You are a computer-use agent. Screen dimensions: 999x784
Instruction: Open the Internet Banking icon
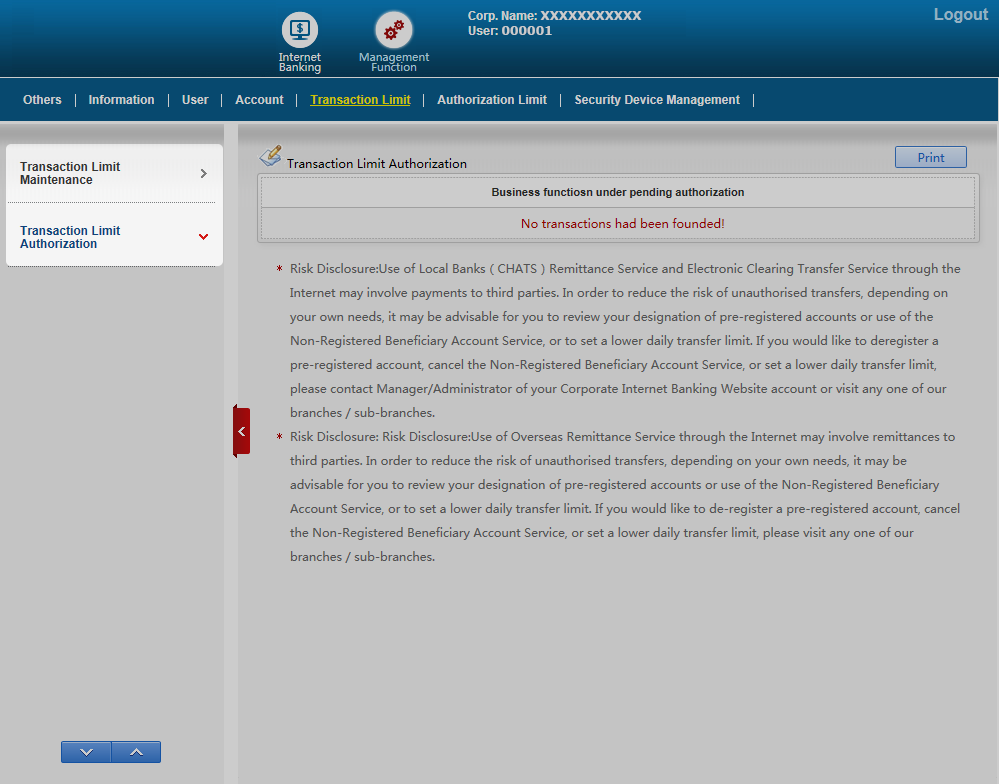299,30
